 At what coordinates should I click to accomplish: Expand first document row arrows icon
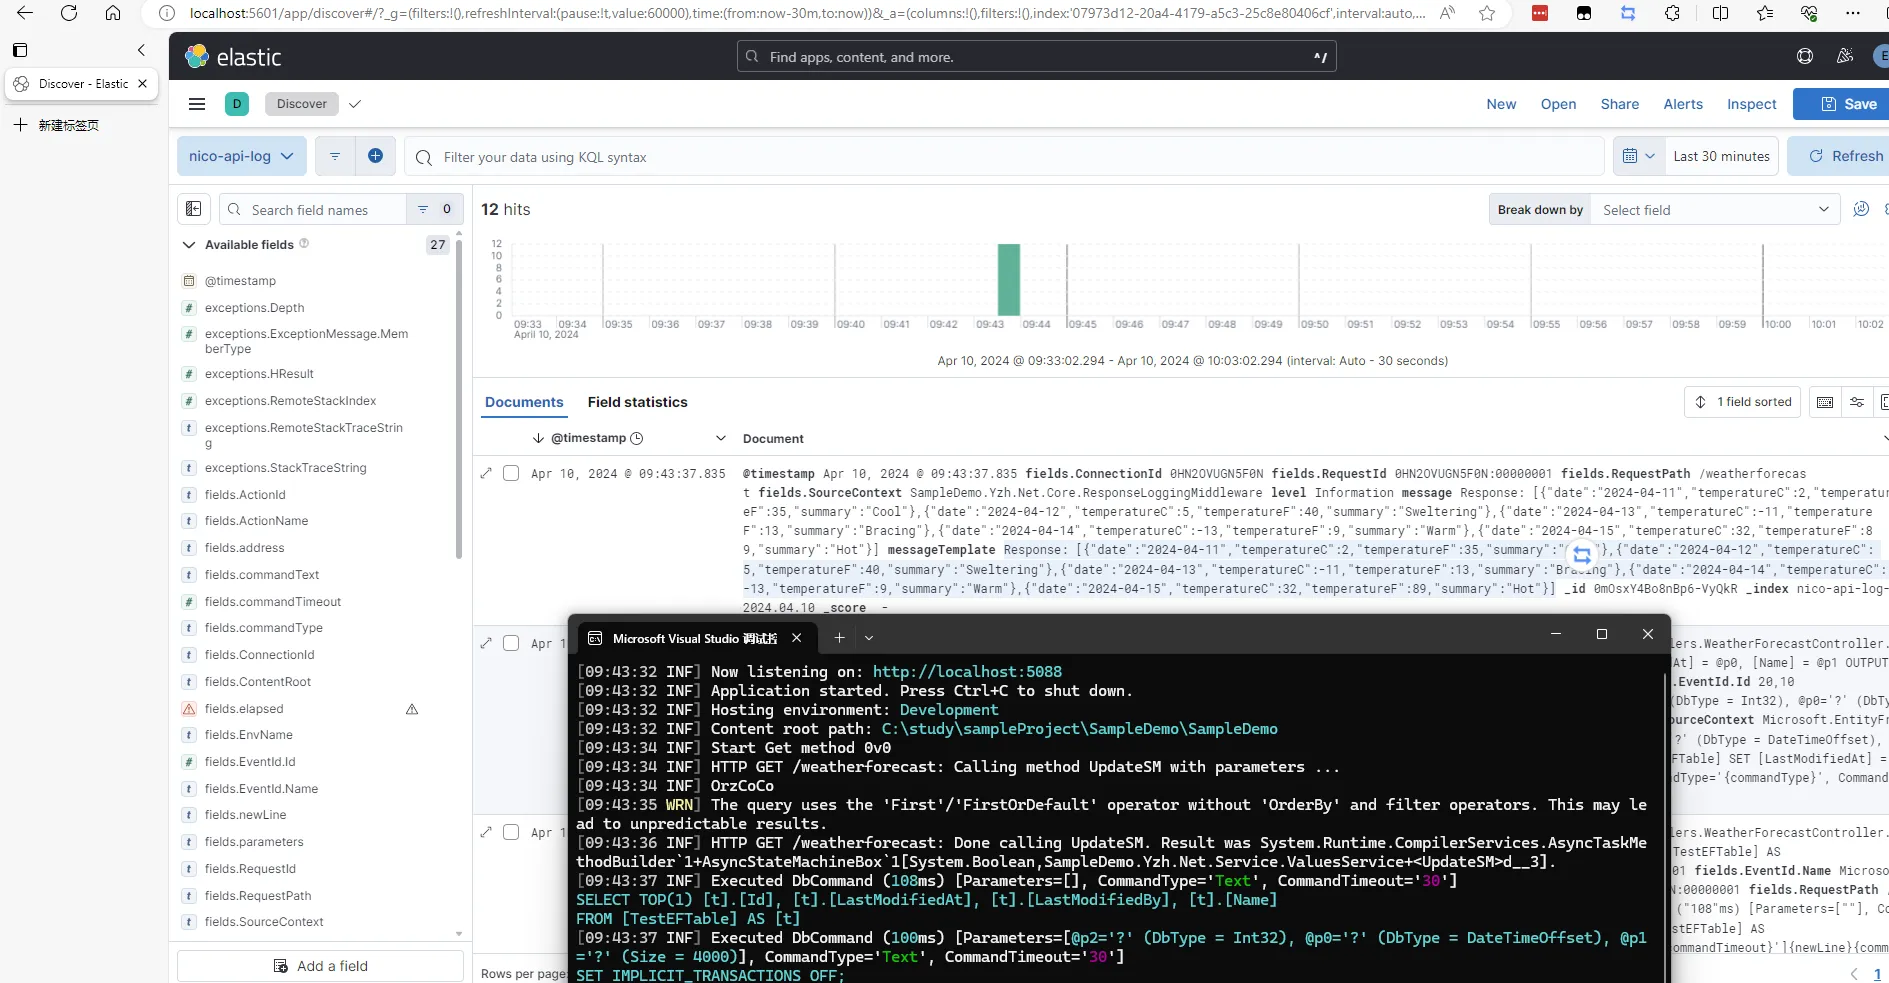click(x=486, y=473)
